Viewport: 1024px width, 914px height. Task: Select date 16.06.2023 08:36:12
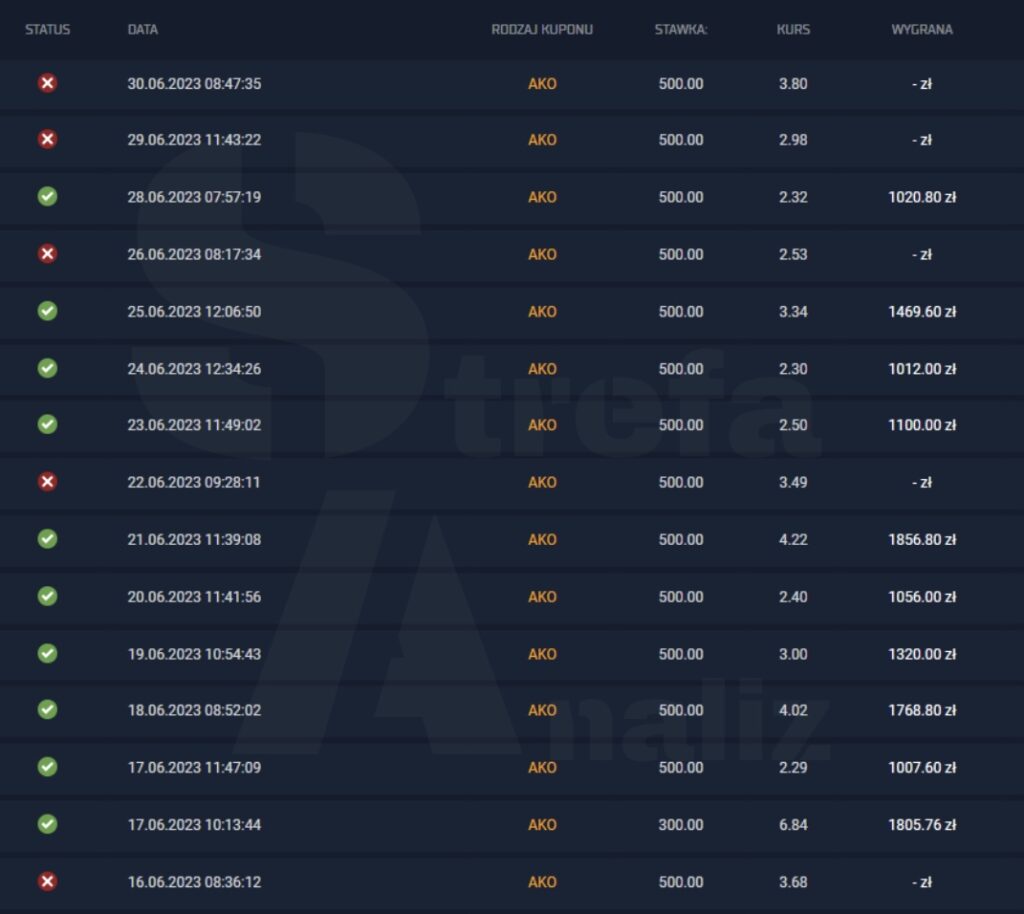pos(194,882)
